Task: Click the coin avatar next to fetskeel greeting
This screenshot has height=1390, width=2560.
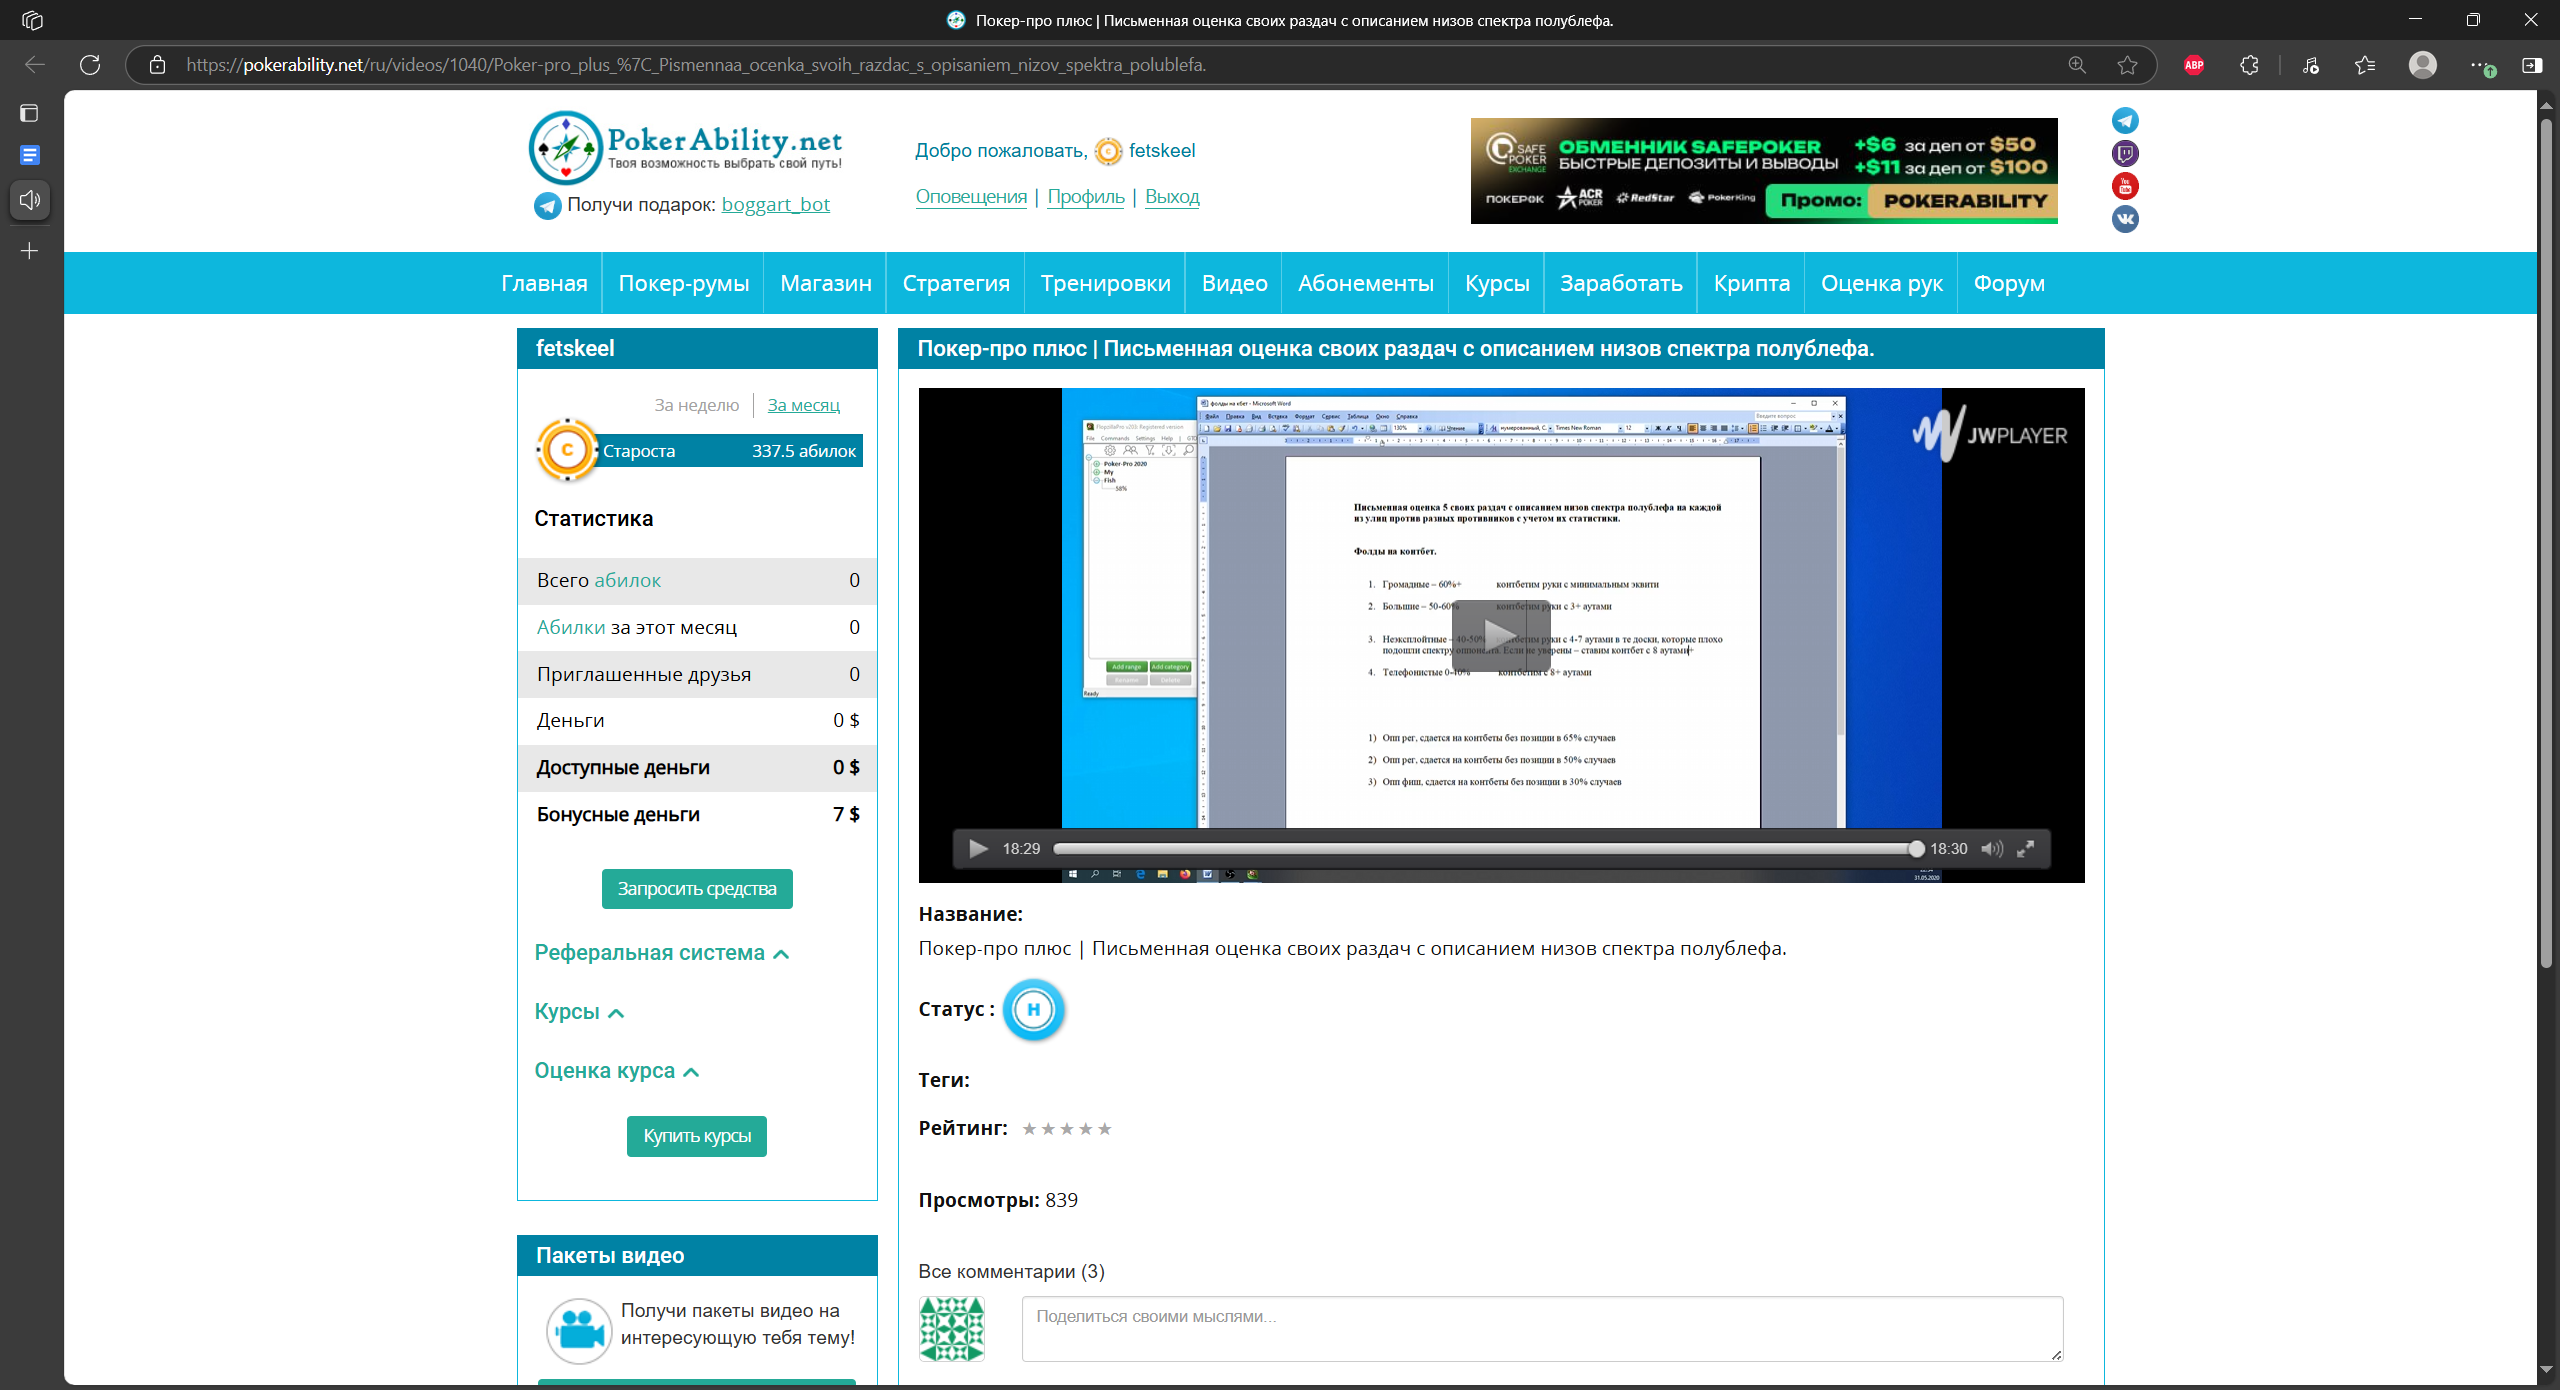Action: [x=1108, y=151]
